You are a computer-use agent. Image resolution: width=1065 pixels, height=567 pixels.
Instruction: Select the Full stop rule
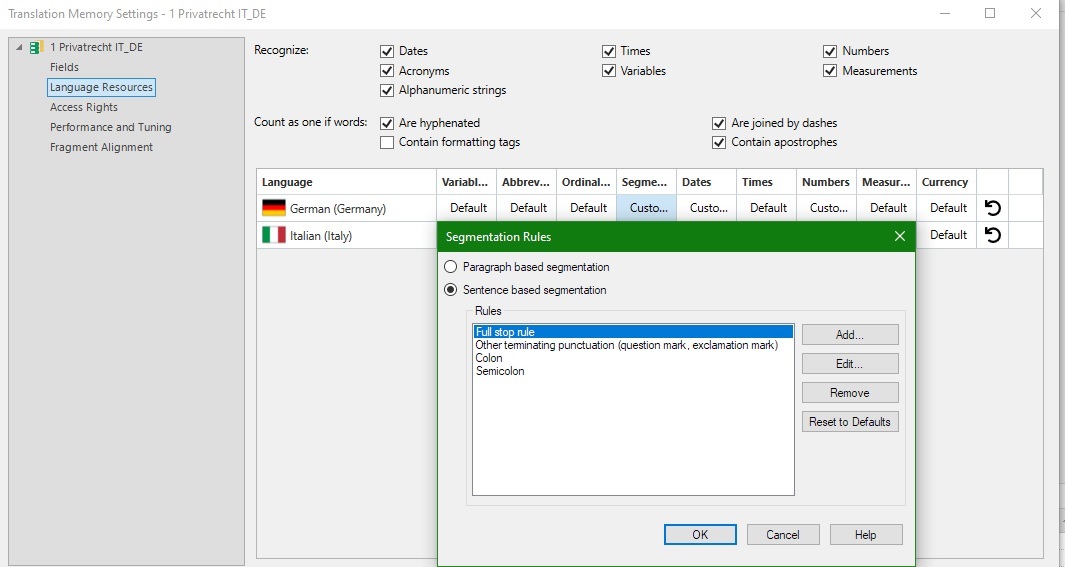(x=633, y=332)
